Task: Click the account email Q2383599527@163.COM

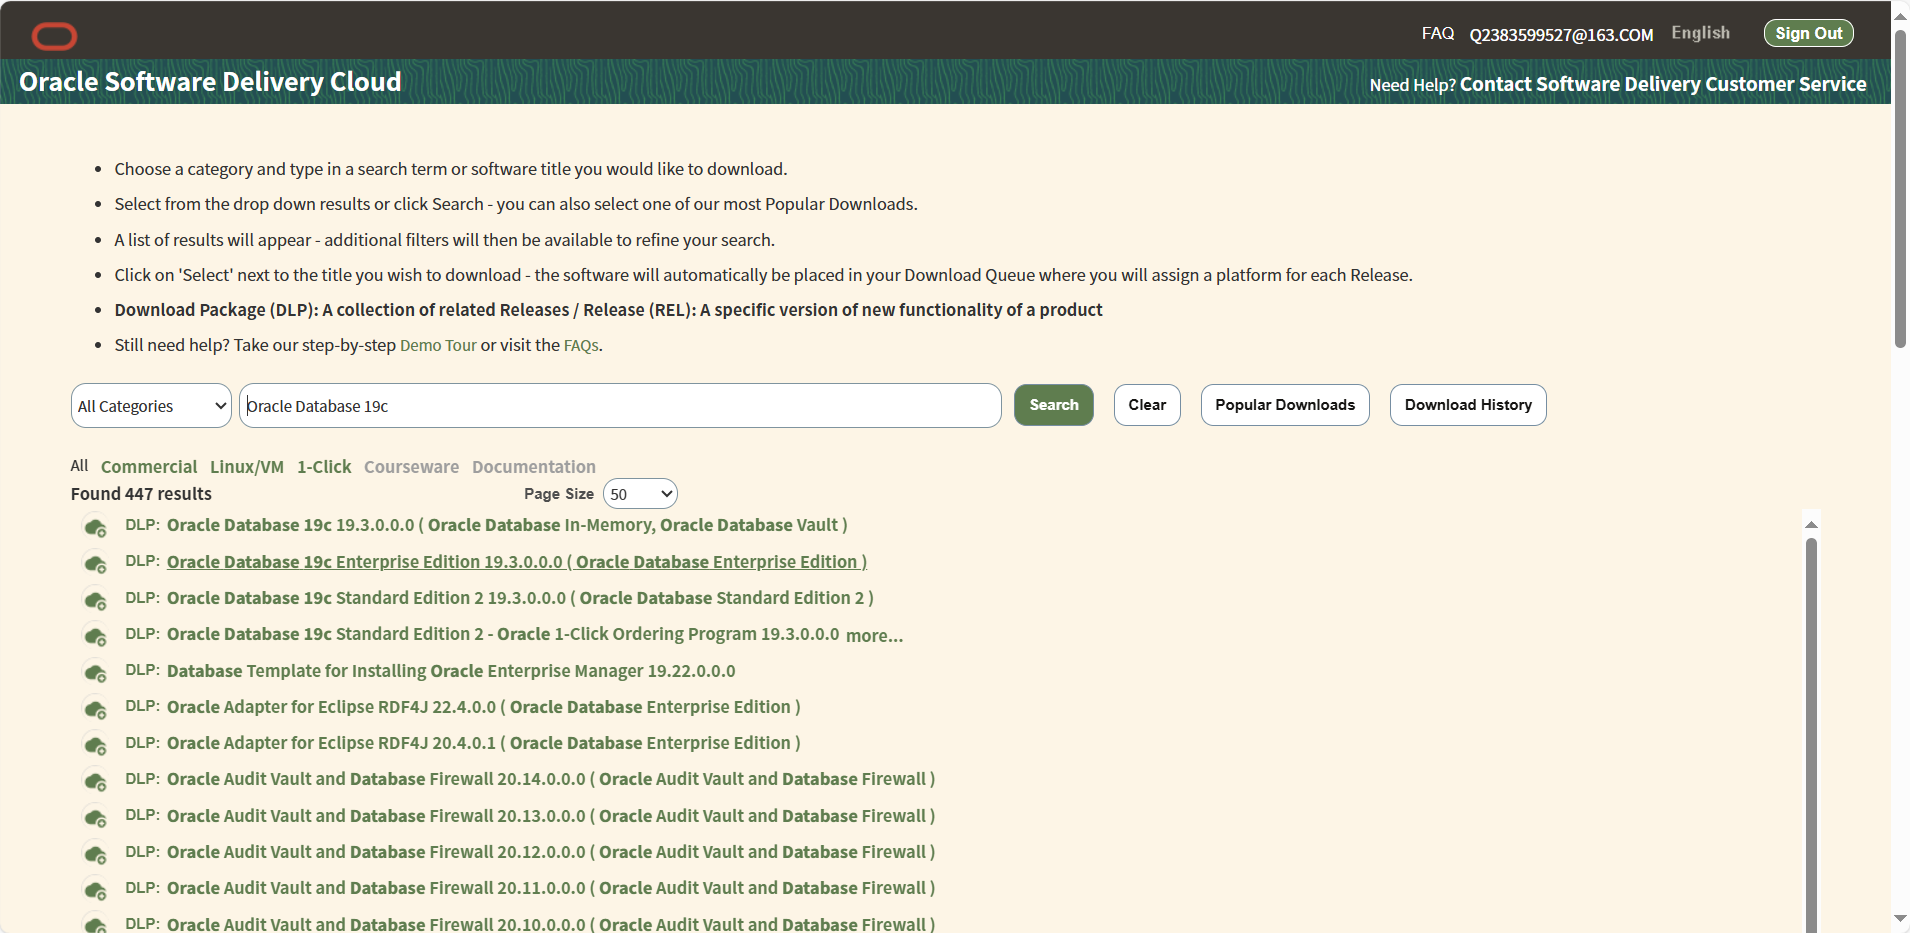Action: 1561,35
